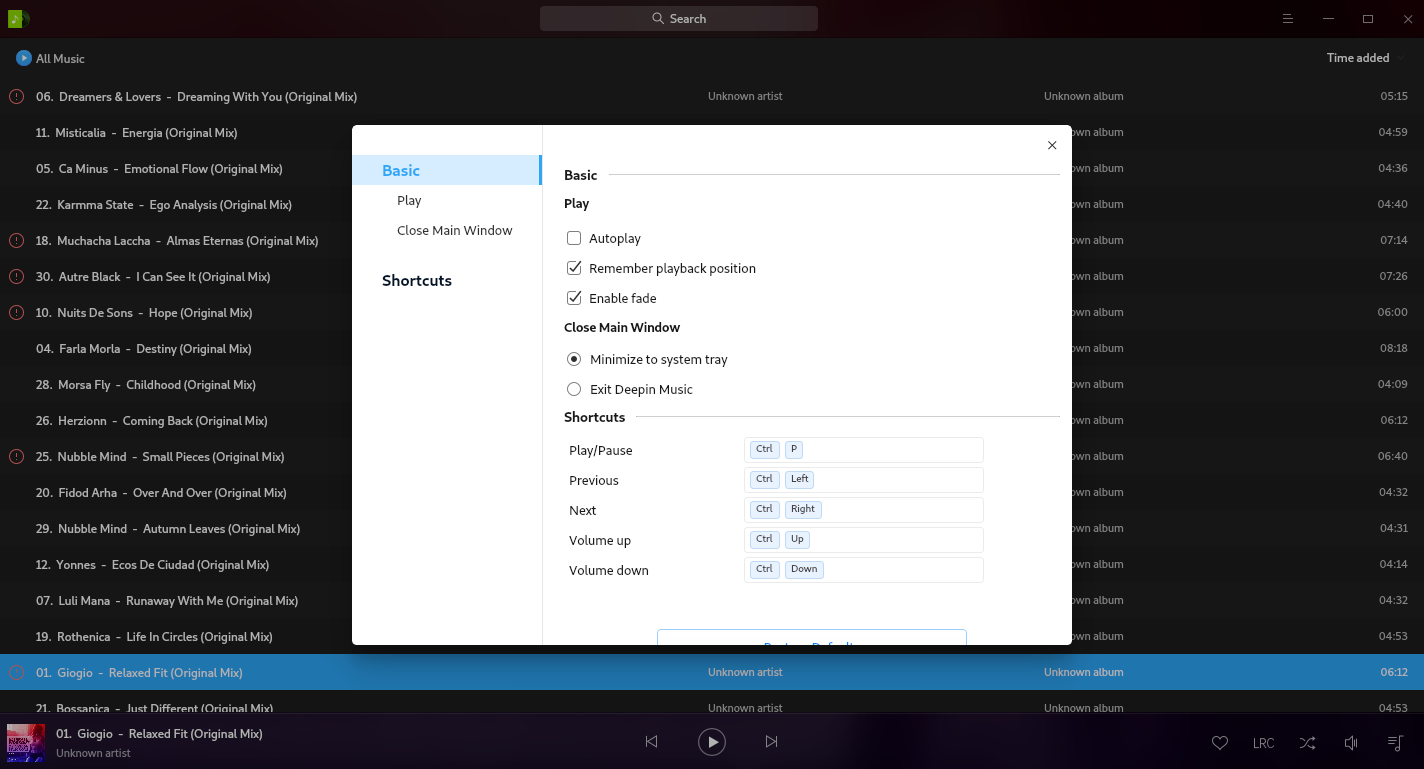Click the volume speaker icon
Viewport: 1424px width, 769px height.
(x=1351, y=743)
